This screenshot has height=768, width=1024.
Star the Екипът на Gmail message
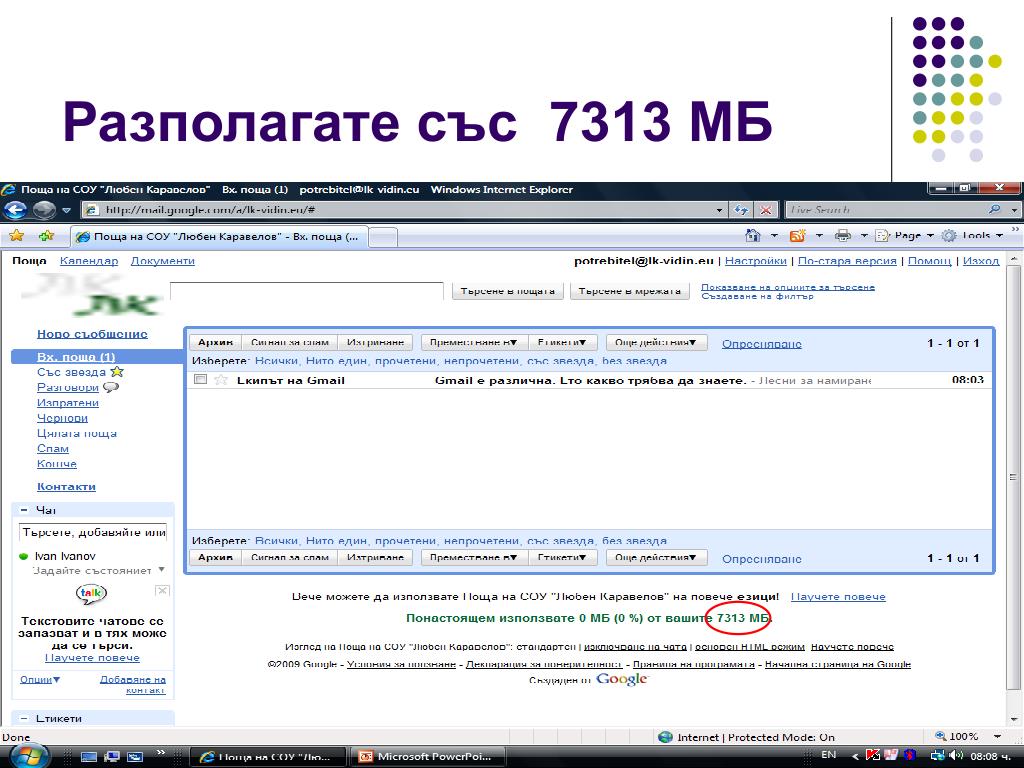pos(221,380)
